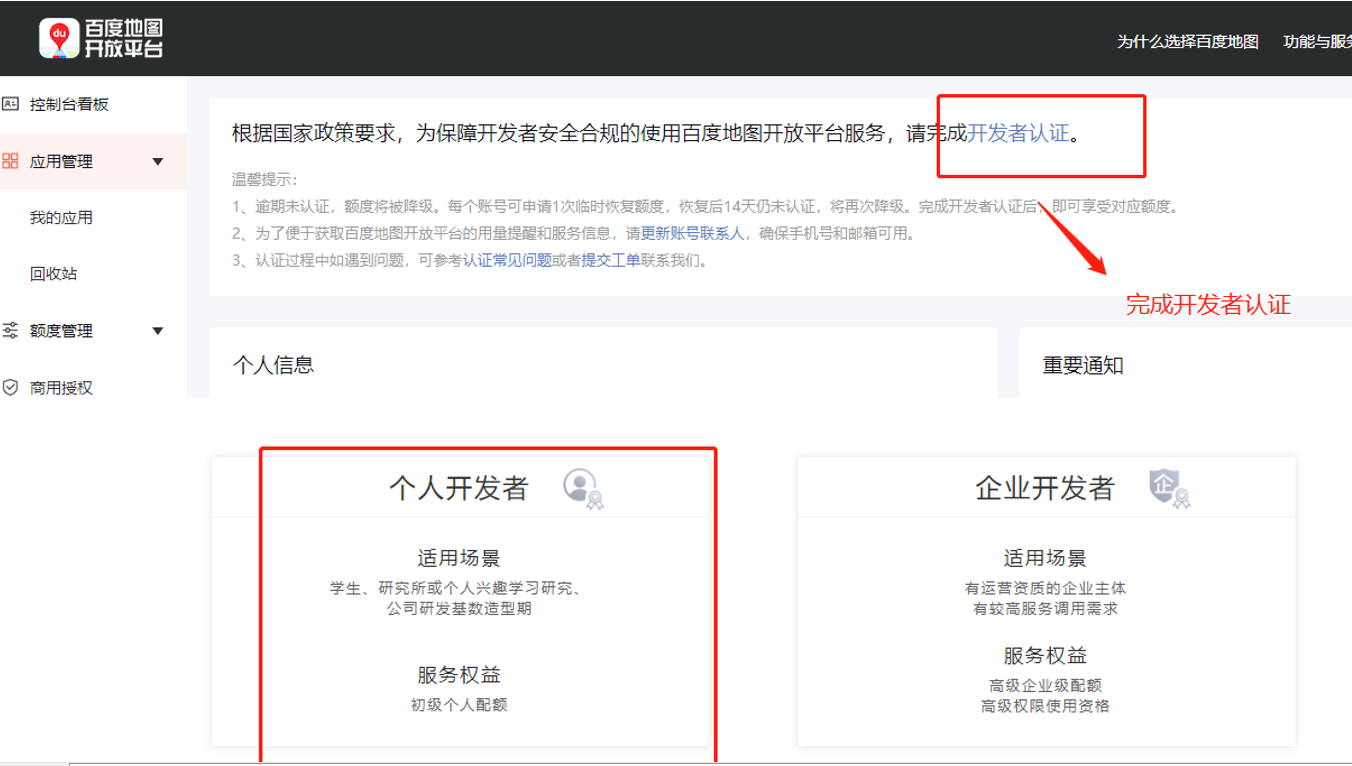Screen dimensions: 1352x766
Task: Click the 重要通知 heading
Action: tap(1083, 366)
